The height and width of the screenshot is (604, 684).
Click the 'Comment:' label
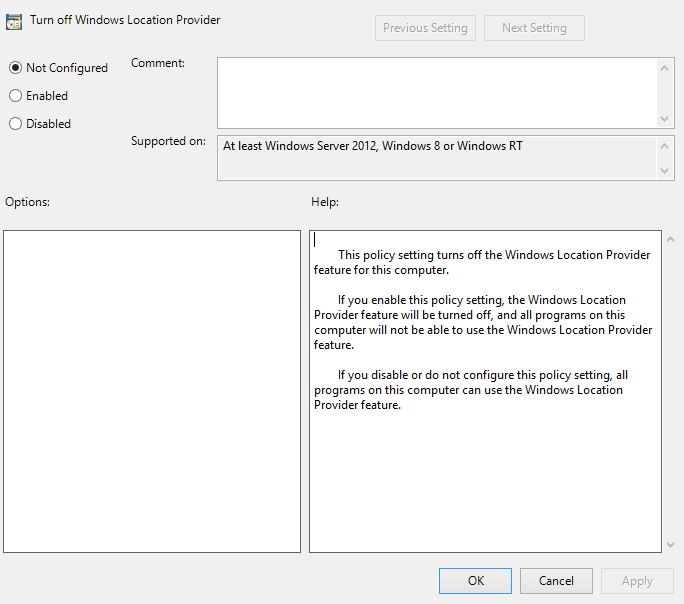click(x=158, y=63)
